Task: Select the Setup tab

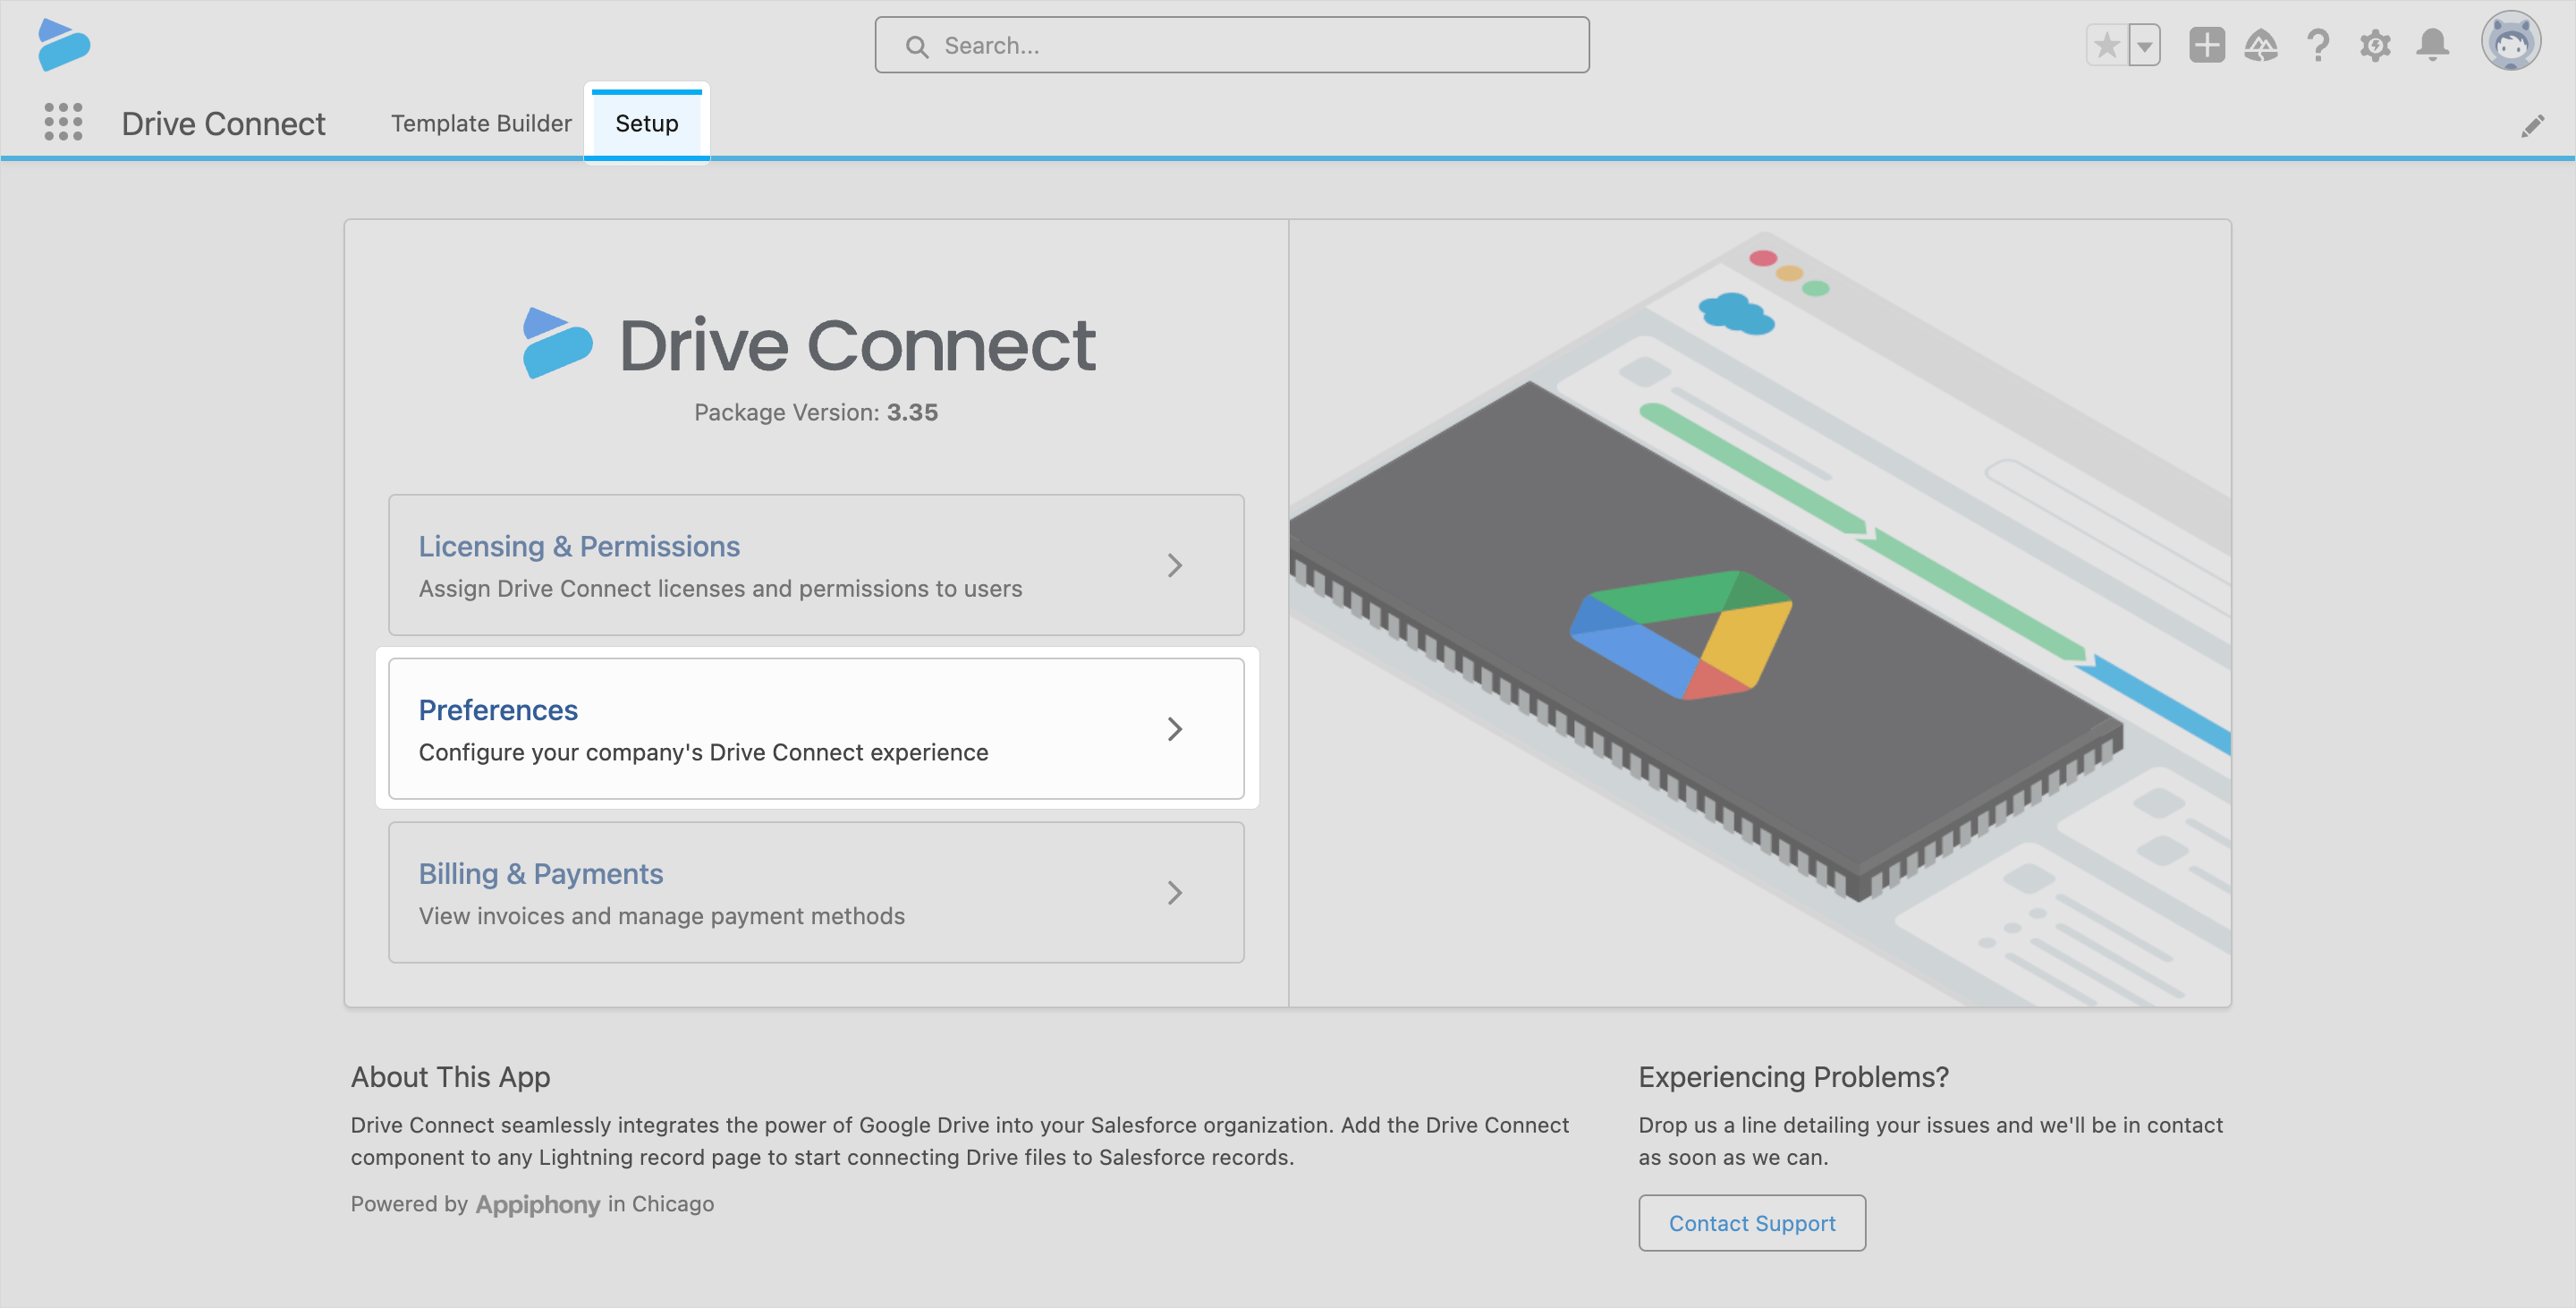Action: [x=646, y=123]
